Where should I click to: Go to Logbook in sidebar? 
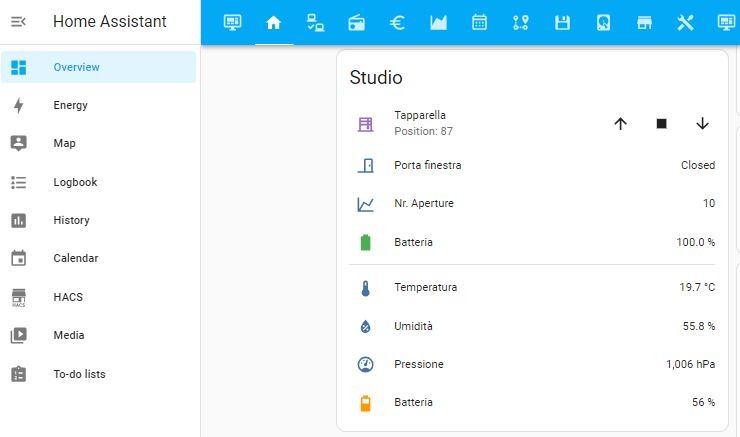pyautogui.click(x=75, y=182)
